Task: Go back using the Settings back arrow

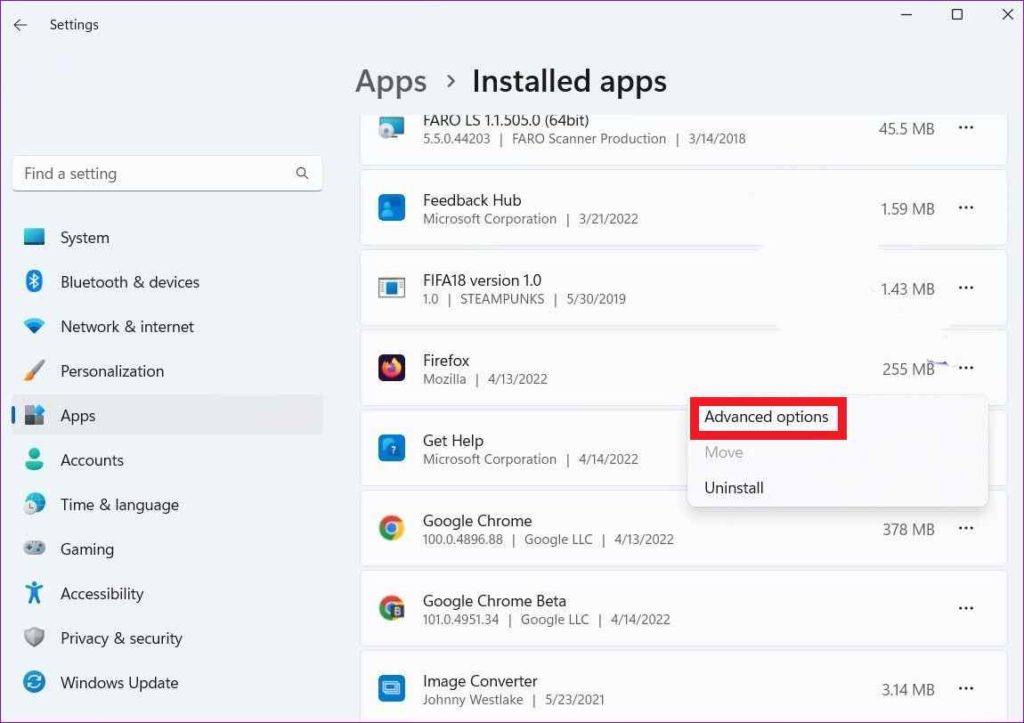Action: click(x=20, y=25)
